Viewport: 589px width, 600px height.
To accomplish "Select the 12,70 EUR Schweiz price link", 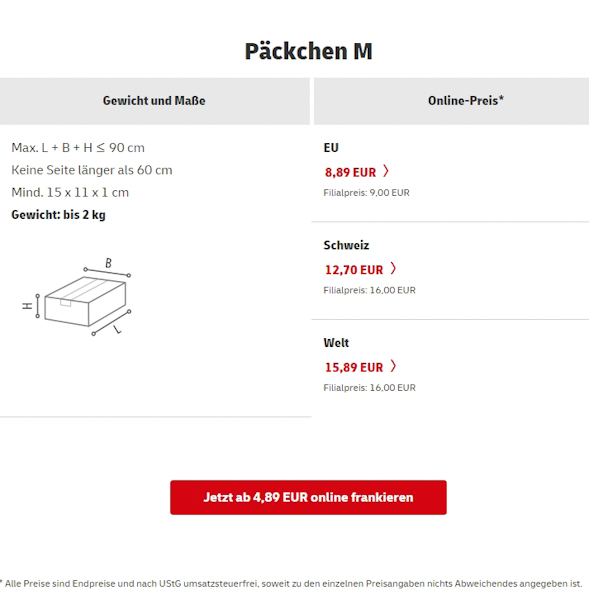I will click(354, 270).
